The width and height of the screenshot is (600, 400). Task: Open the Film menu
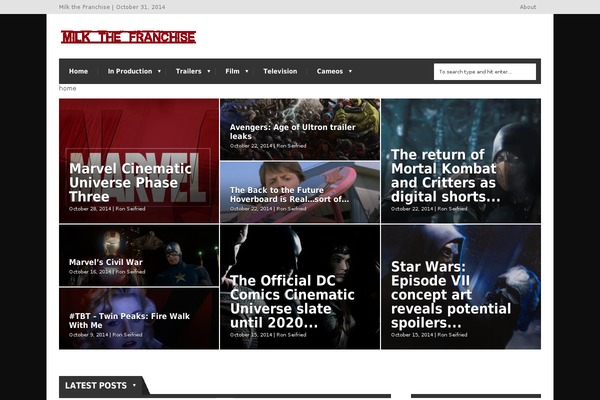tap(232, 71)
